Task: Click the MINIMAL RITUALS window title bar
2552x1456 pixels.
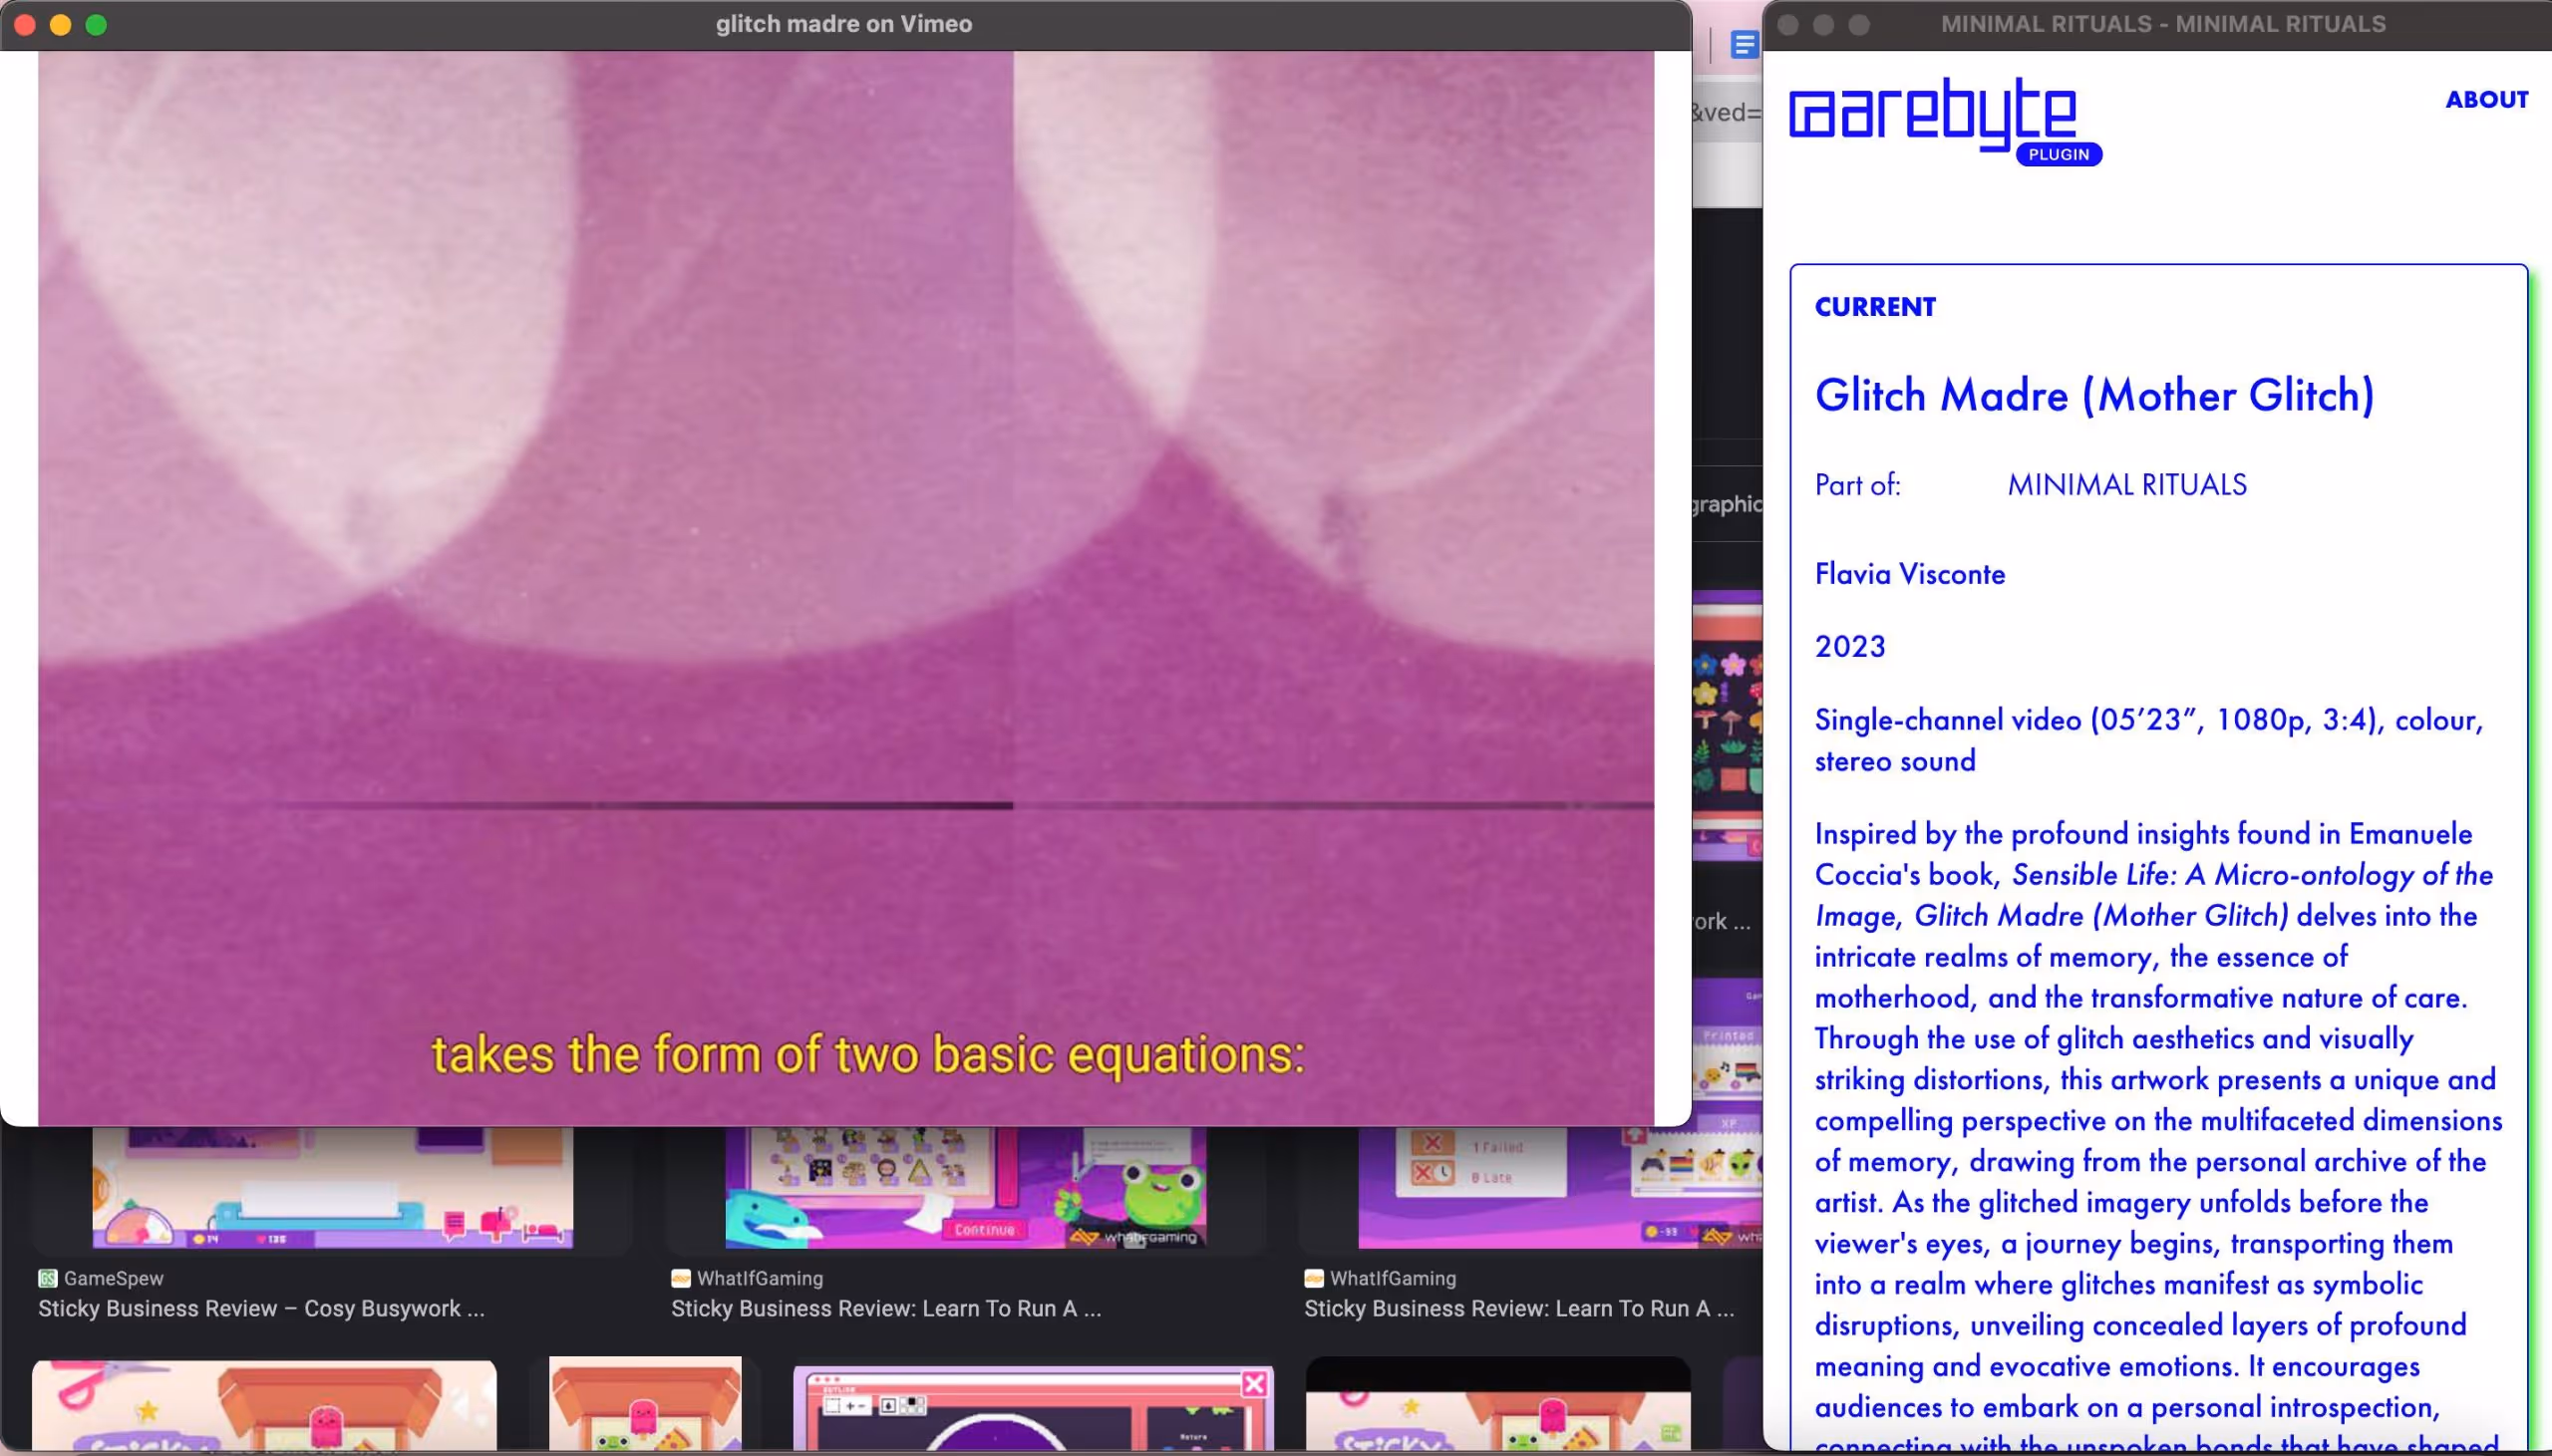Action: tap(2162, 24)
